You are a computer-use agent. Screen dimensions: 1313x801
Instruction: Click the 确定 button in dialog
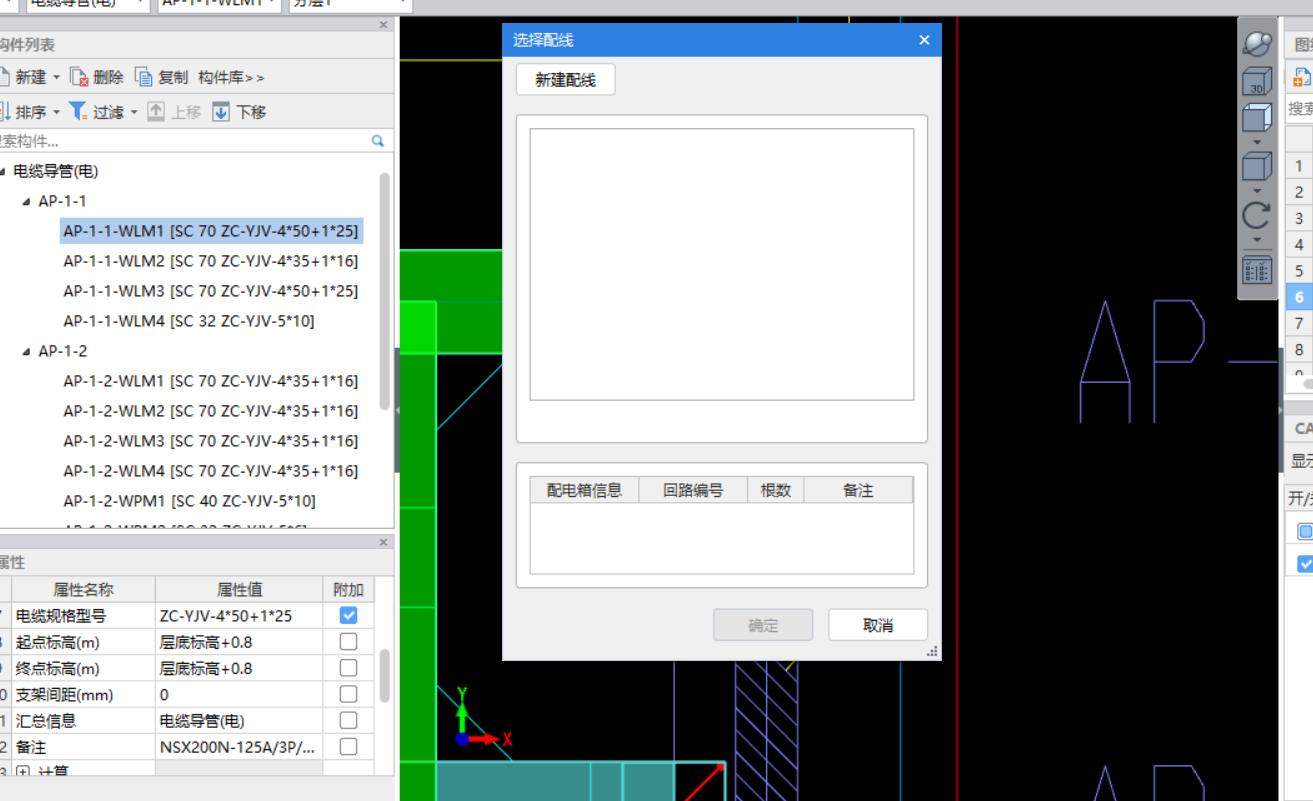click(763, 625)
